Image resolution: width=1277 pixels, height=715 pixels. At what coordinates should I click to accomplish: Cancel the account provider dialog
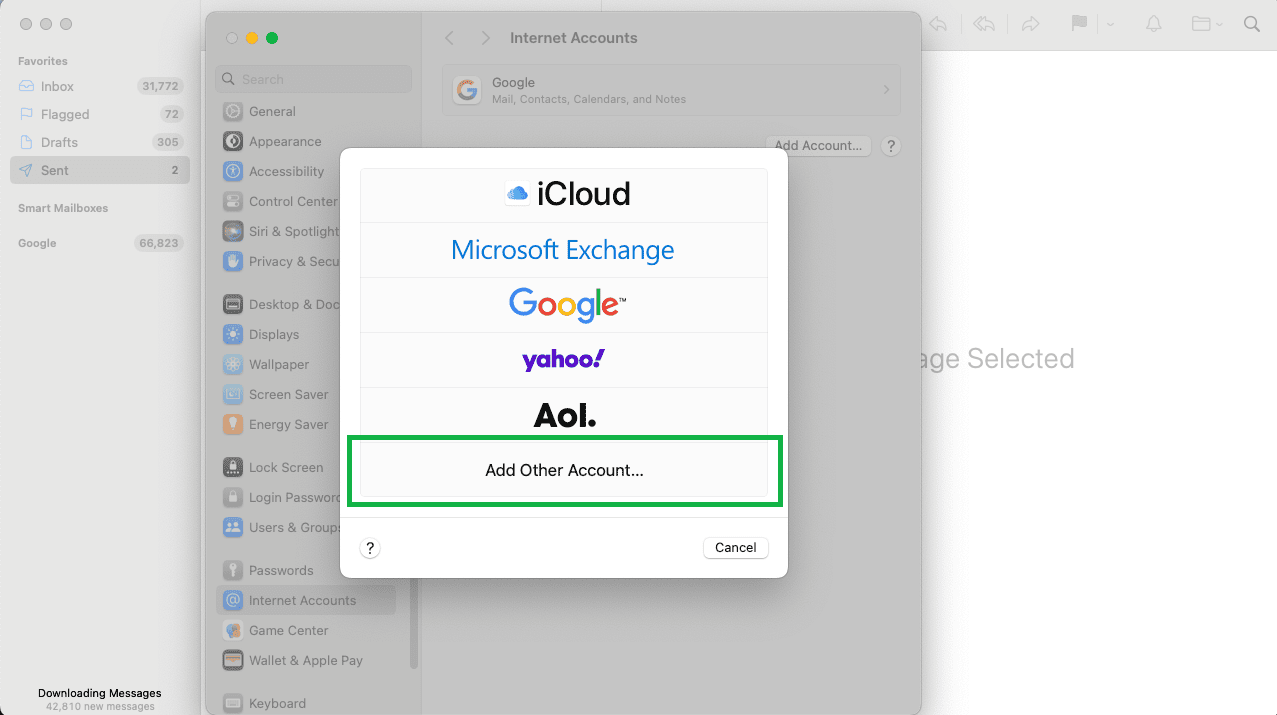click(x=736, y=547)
